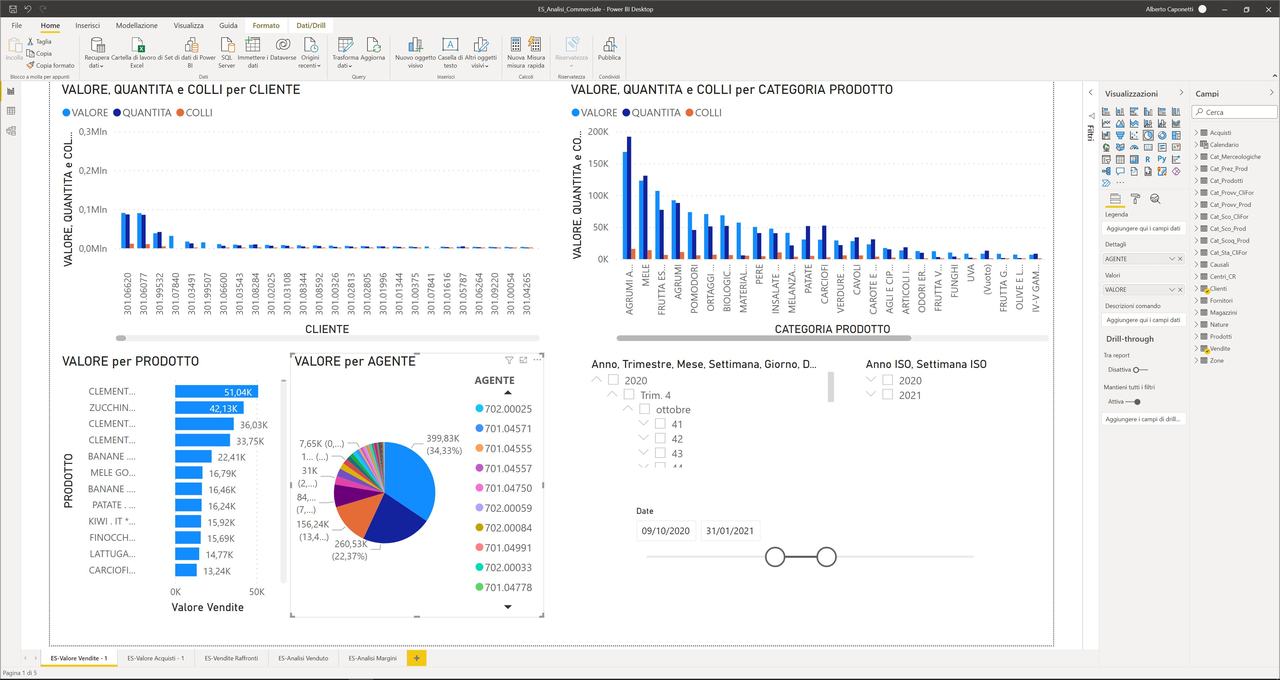Switch to Data view in left sidebar
Screen dimensions: 1280x680
11,111
